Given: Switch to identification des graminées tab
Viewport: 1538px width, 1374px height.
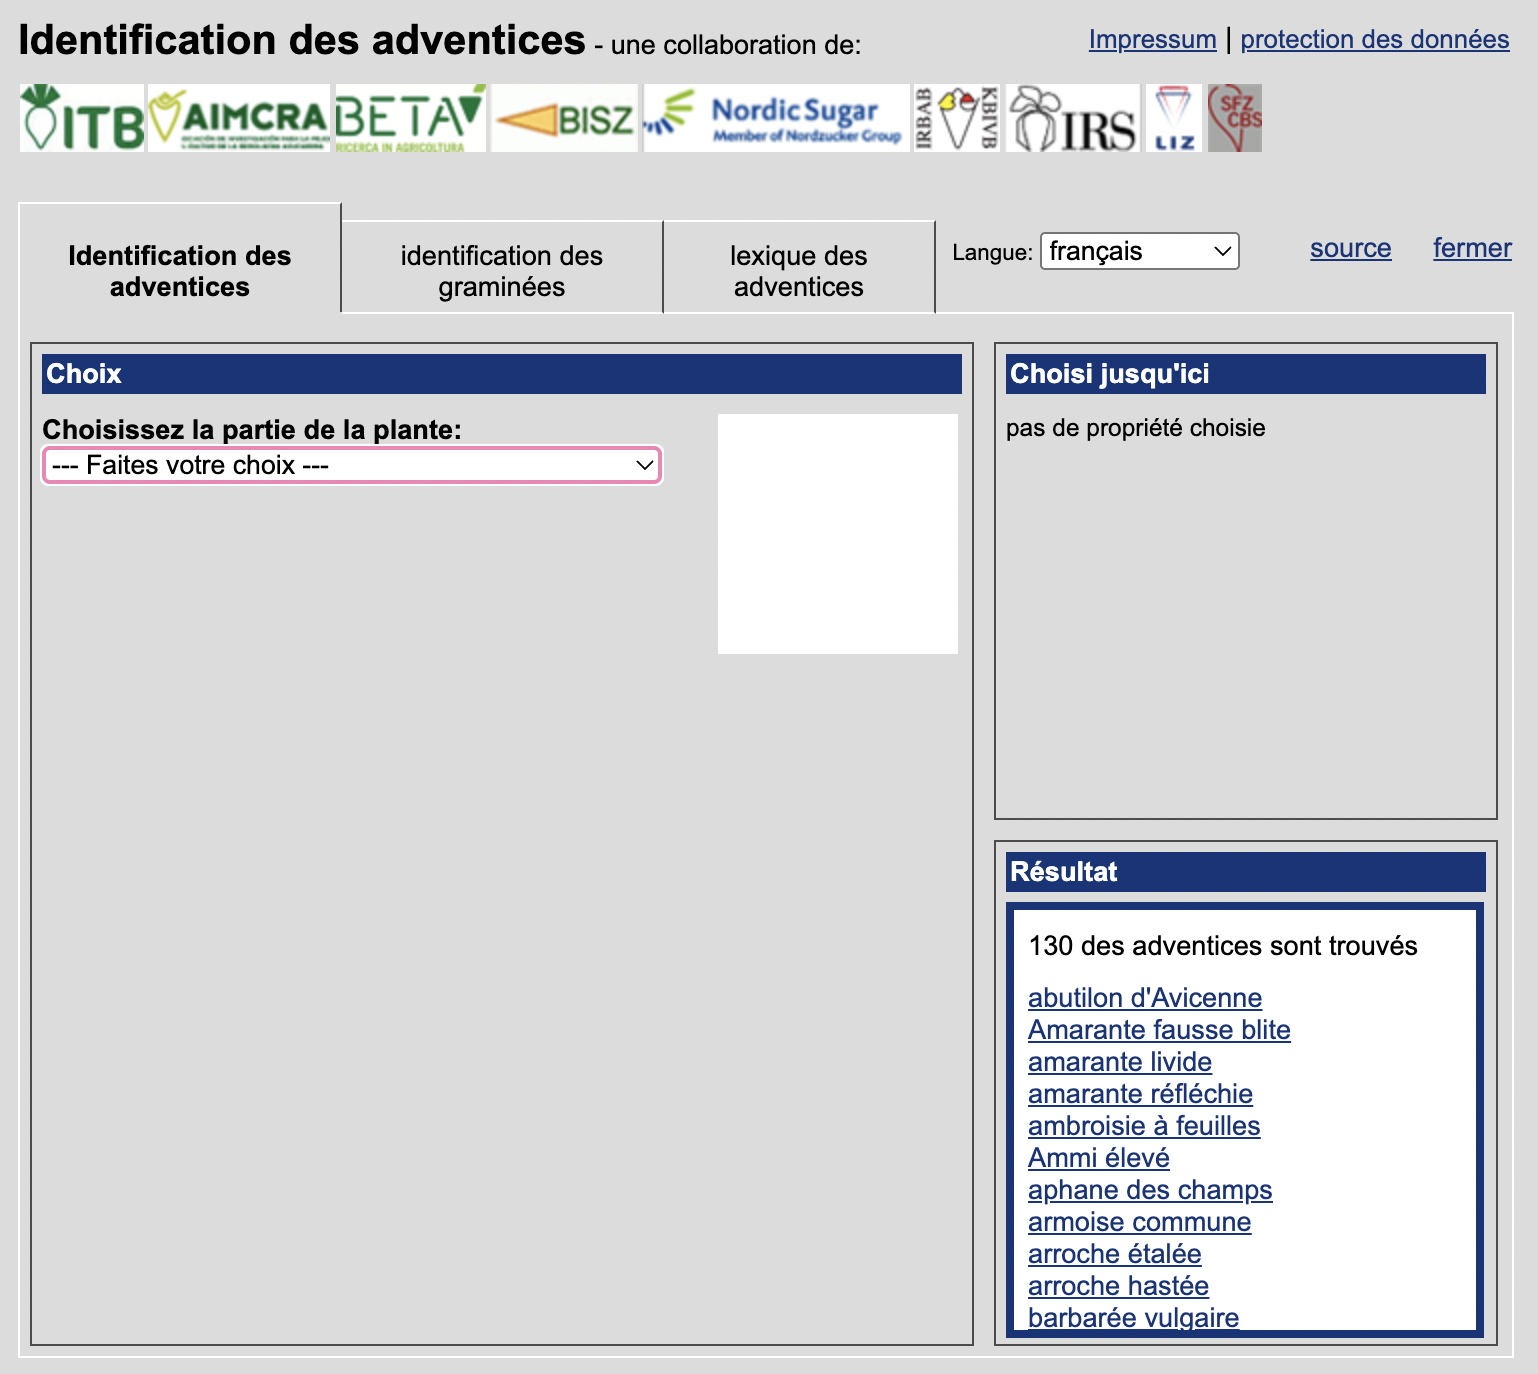Looking at the screenshot, I should 501,271.
